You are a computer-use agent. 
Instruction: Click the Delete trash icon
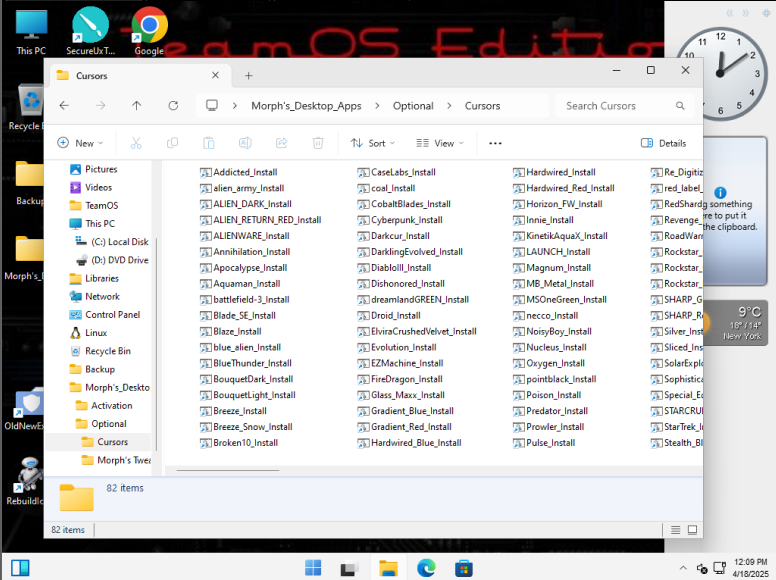(318, 143)
